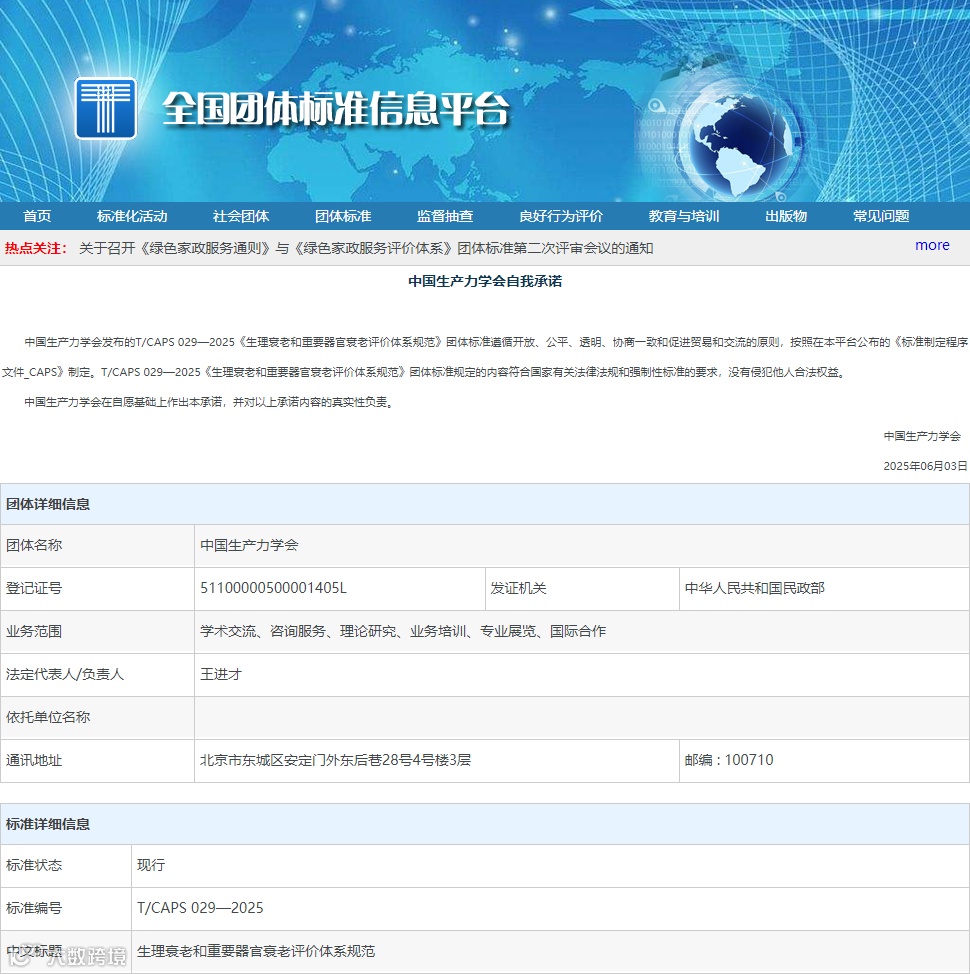Click the 标准编号 label cell
This screenshot has height=974, width=970.
[66, 908]
